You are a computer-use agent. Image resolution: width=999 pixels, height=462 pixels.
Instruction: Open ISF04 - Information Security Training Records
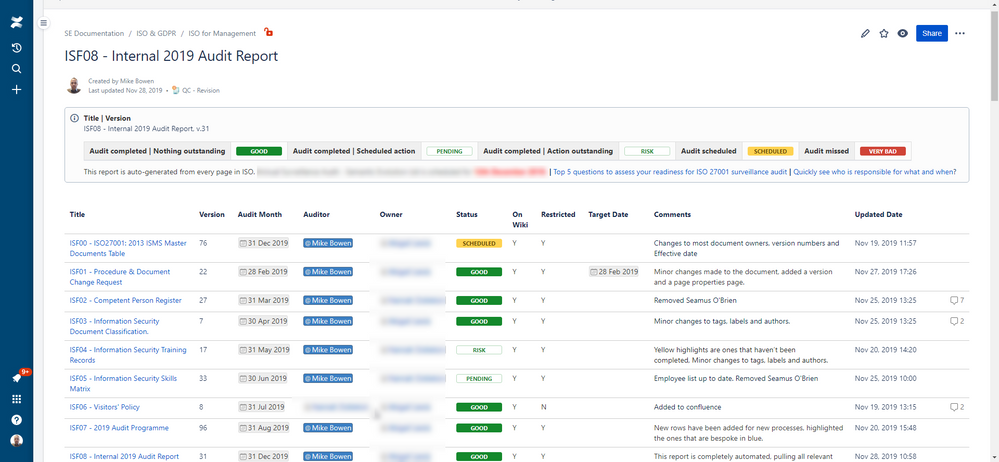click(128, 355)
